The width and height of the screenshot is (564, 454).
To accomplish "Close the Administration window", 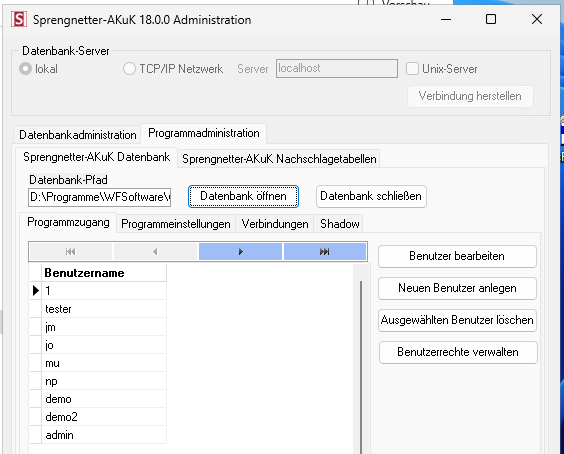I will click(x=537, y=19).
